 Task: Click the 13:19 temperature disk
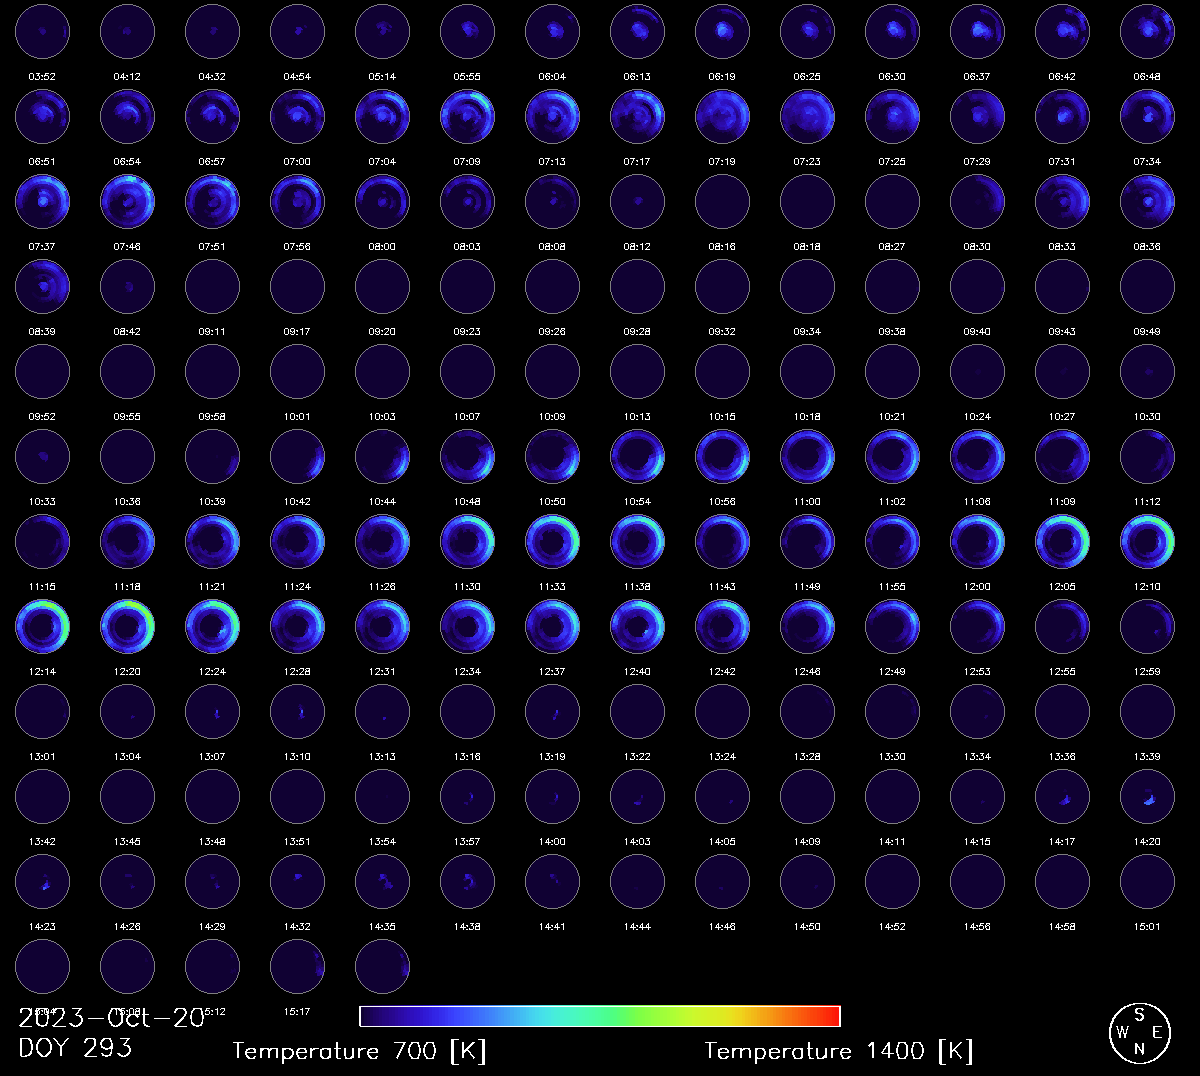[x=552, y=711]
